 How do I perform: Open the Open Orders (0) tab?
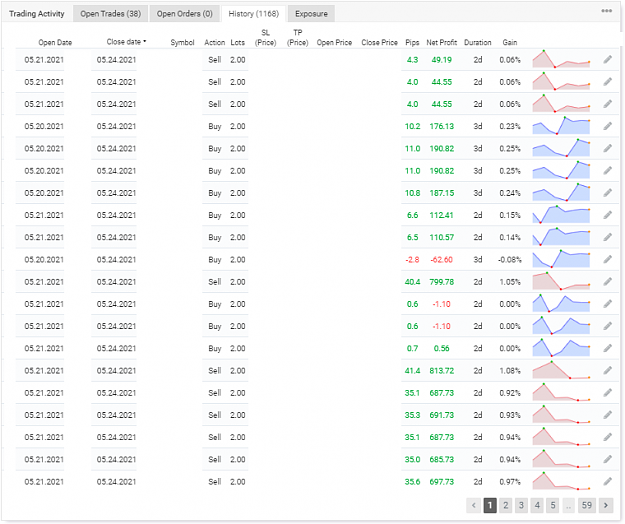(185, 14)
